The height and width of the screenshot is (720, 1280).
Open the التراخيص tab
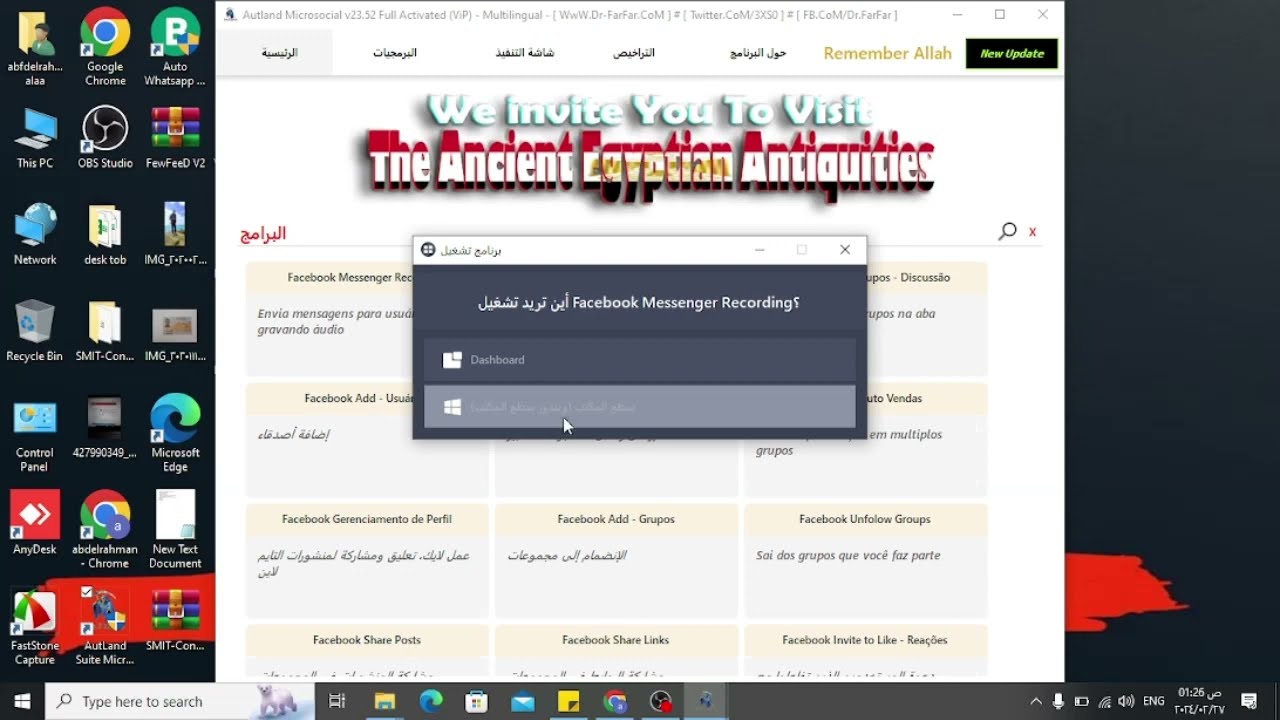[x=634, y=53]
